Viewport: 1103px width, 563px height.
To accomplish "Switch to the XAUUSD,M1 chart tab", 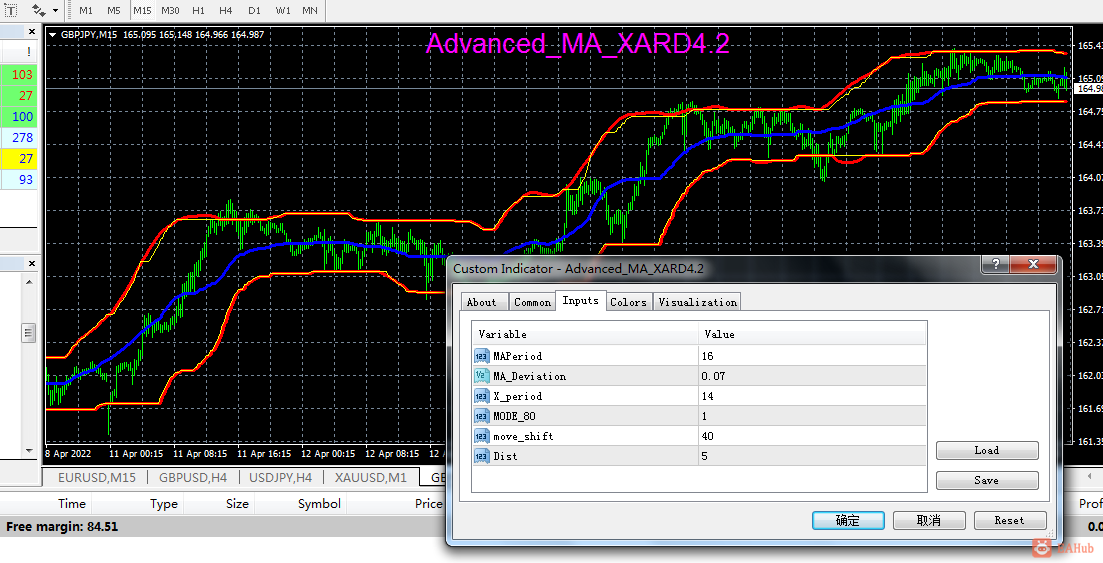I will click(371, 477).
